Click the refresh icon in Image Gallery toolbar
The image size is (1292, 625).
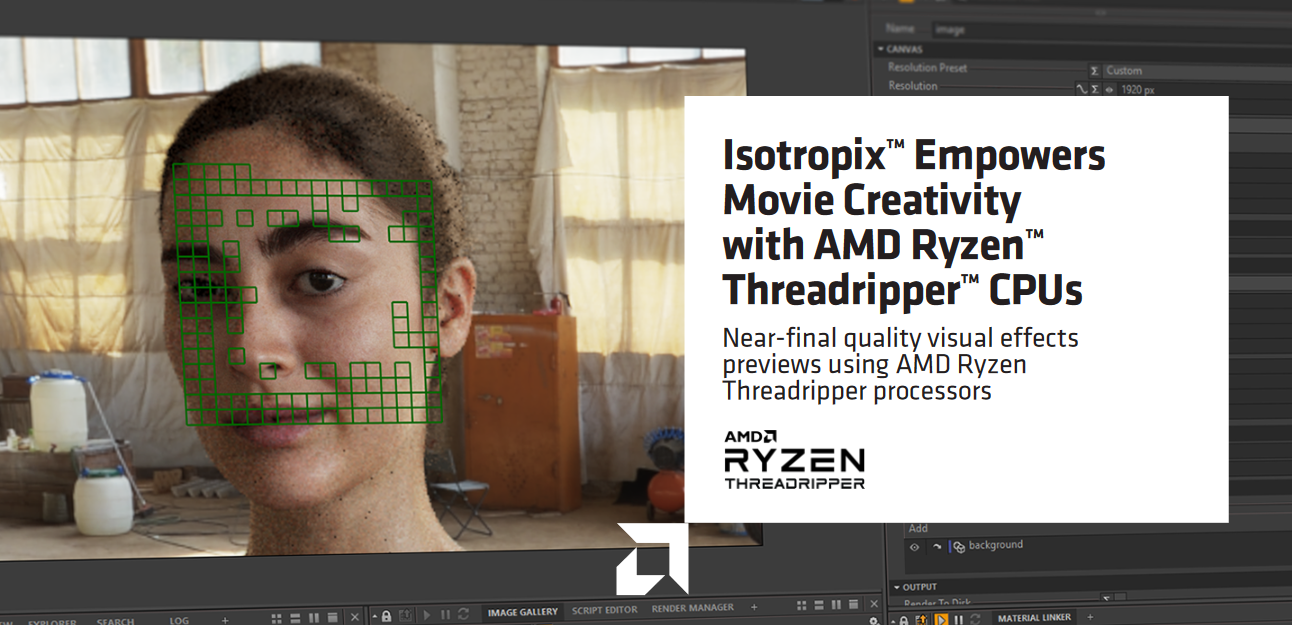coord(461,616)
